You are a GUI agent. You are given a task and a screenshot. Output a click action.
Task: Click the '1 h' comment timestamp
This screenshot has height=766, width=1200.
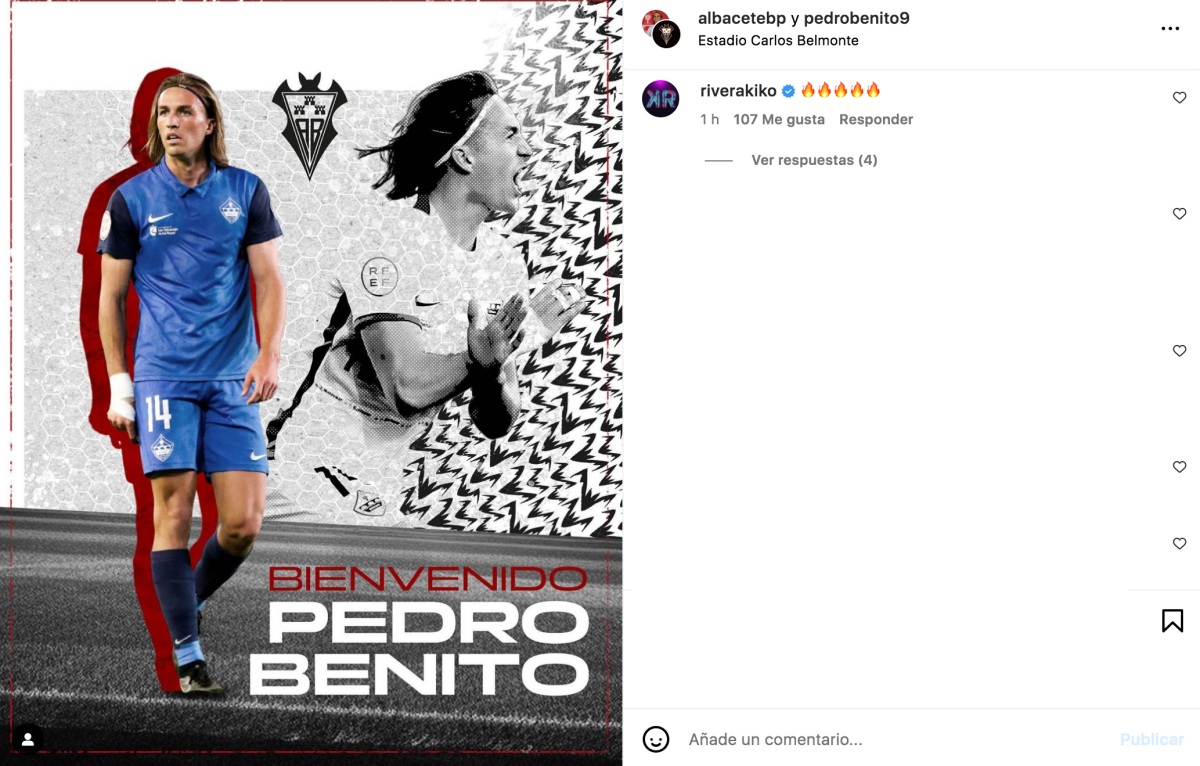click(709, 119)
